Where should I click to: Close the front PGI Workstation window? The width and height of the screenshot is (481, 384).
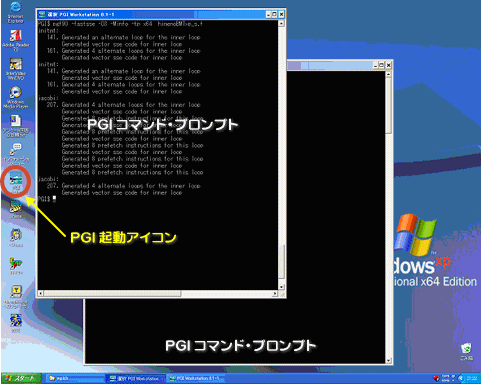pyautogui.click(x=281, y=14)
